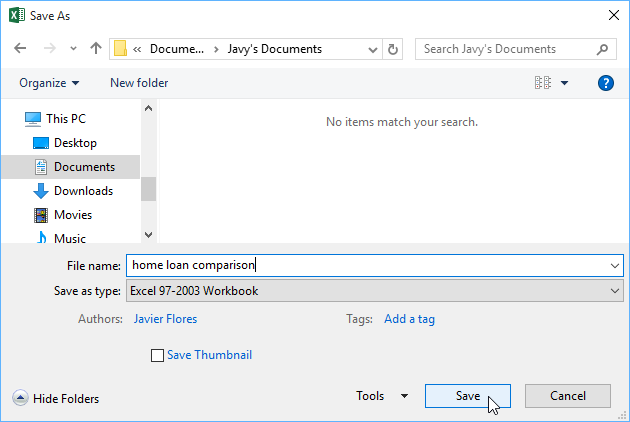Refresh the current folder view
This screenshot has width=630, height=422.
pos(393,49)
